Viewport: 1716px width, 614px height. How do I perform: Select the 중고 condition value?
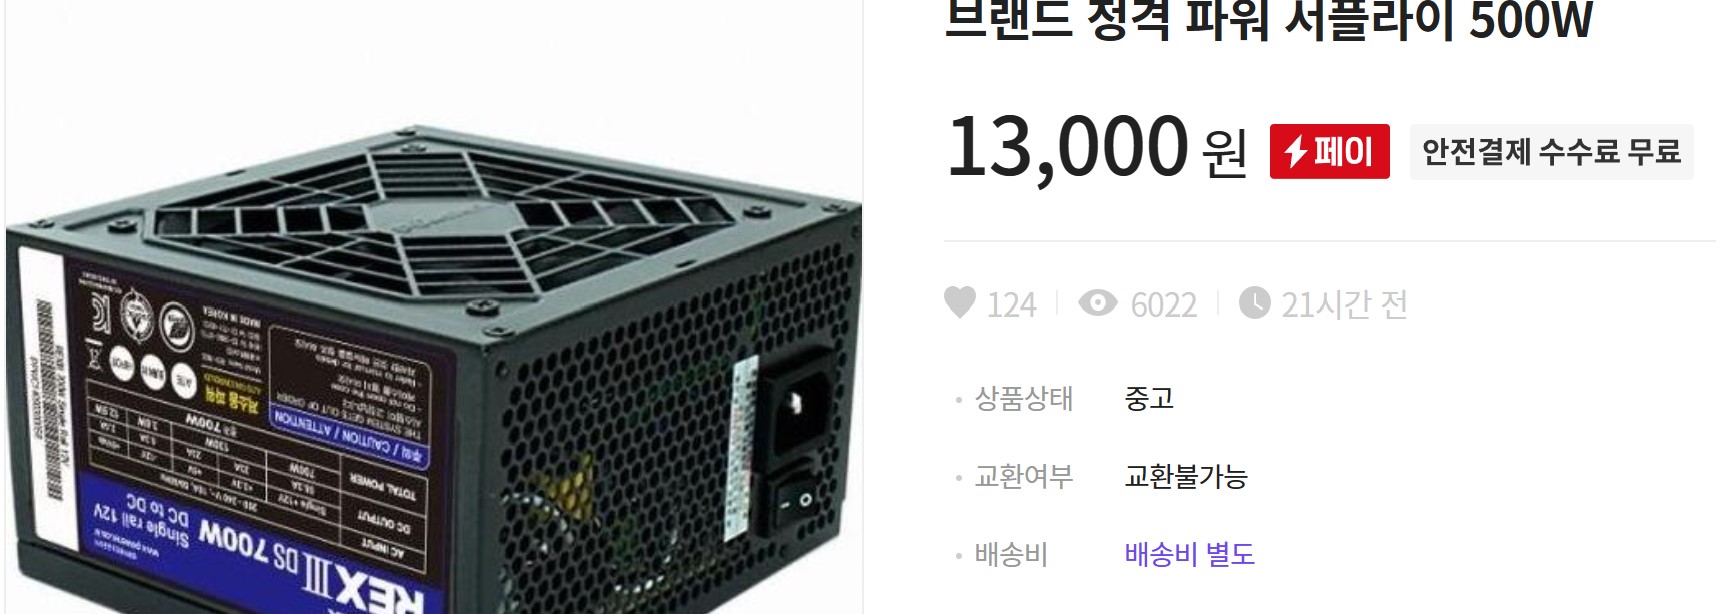click(1149, 398)
